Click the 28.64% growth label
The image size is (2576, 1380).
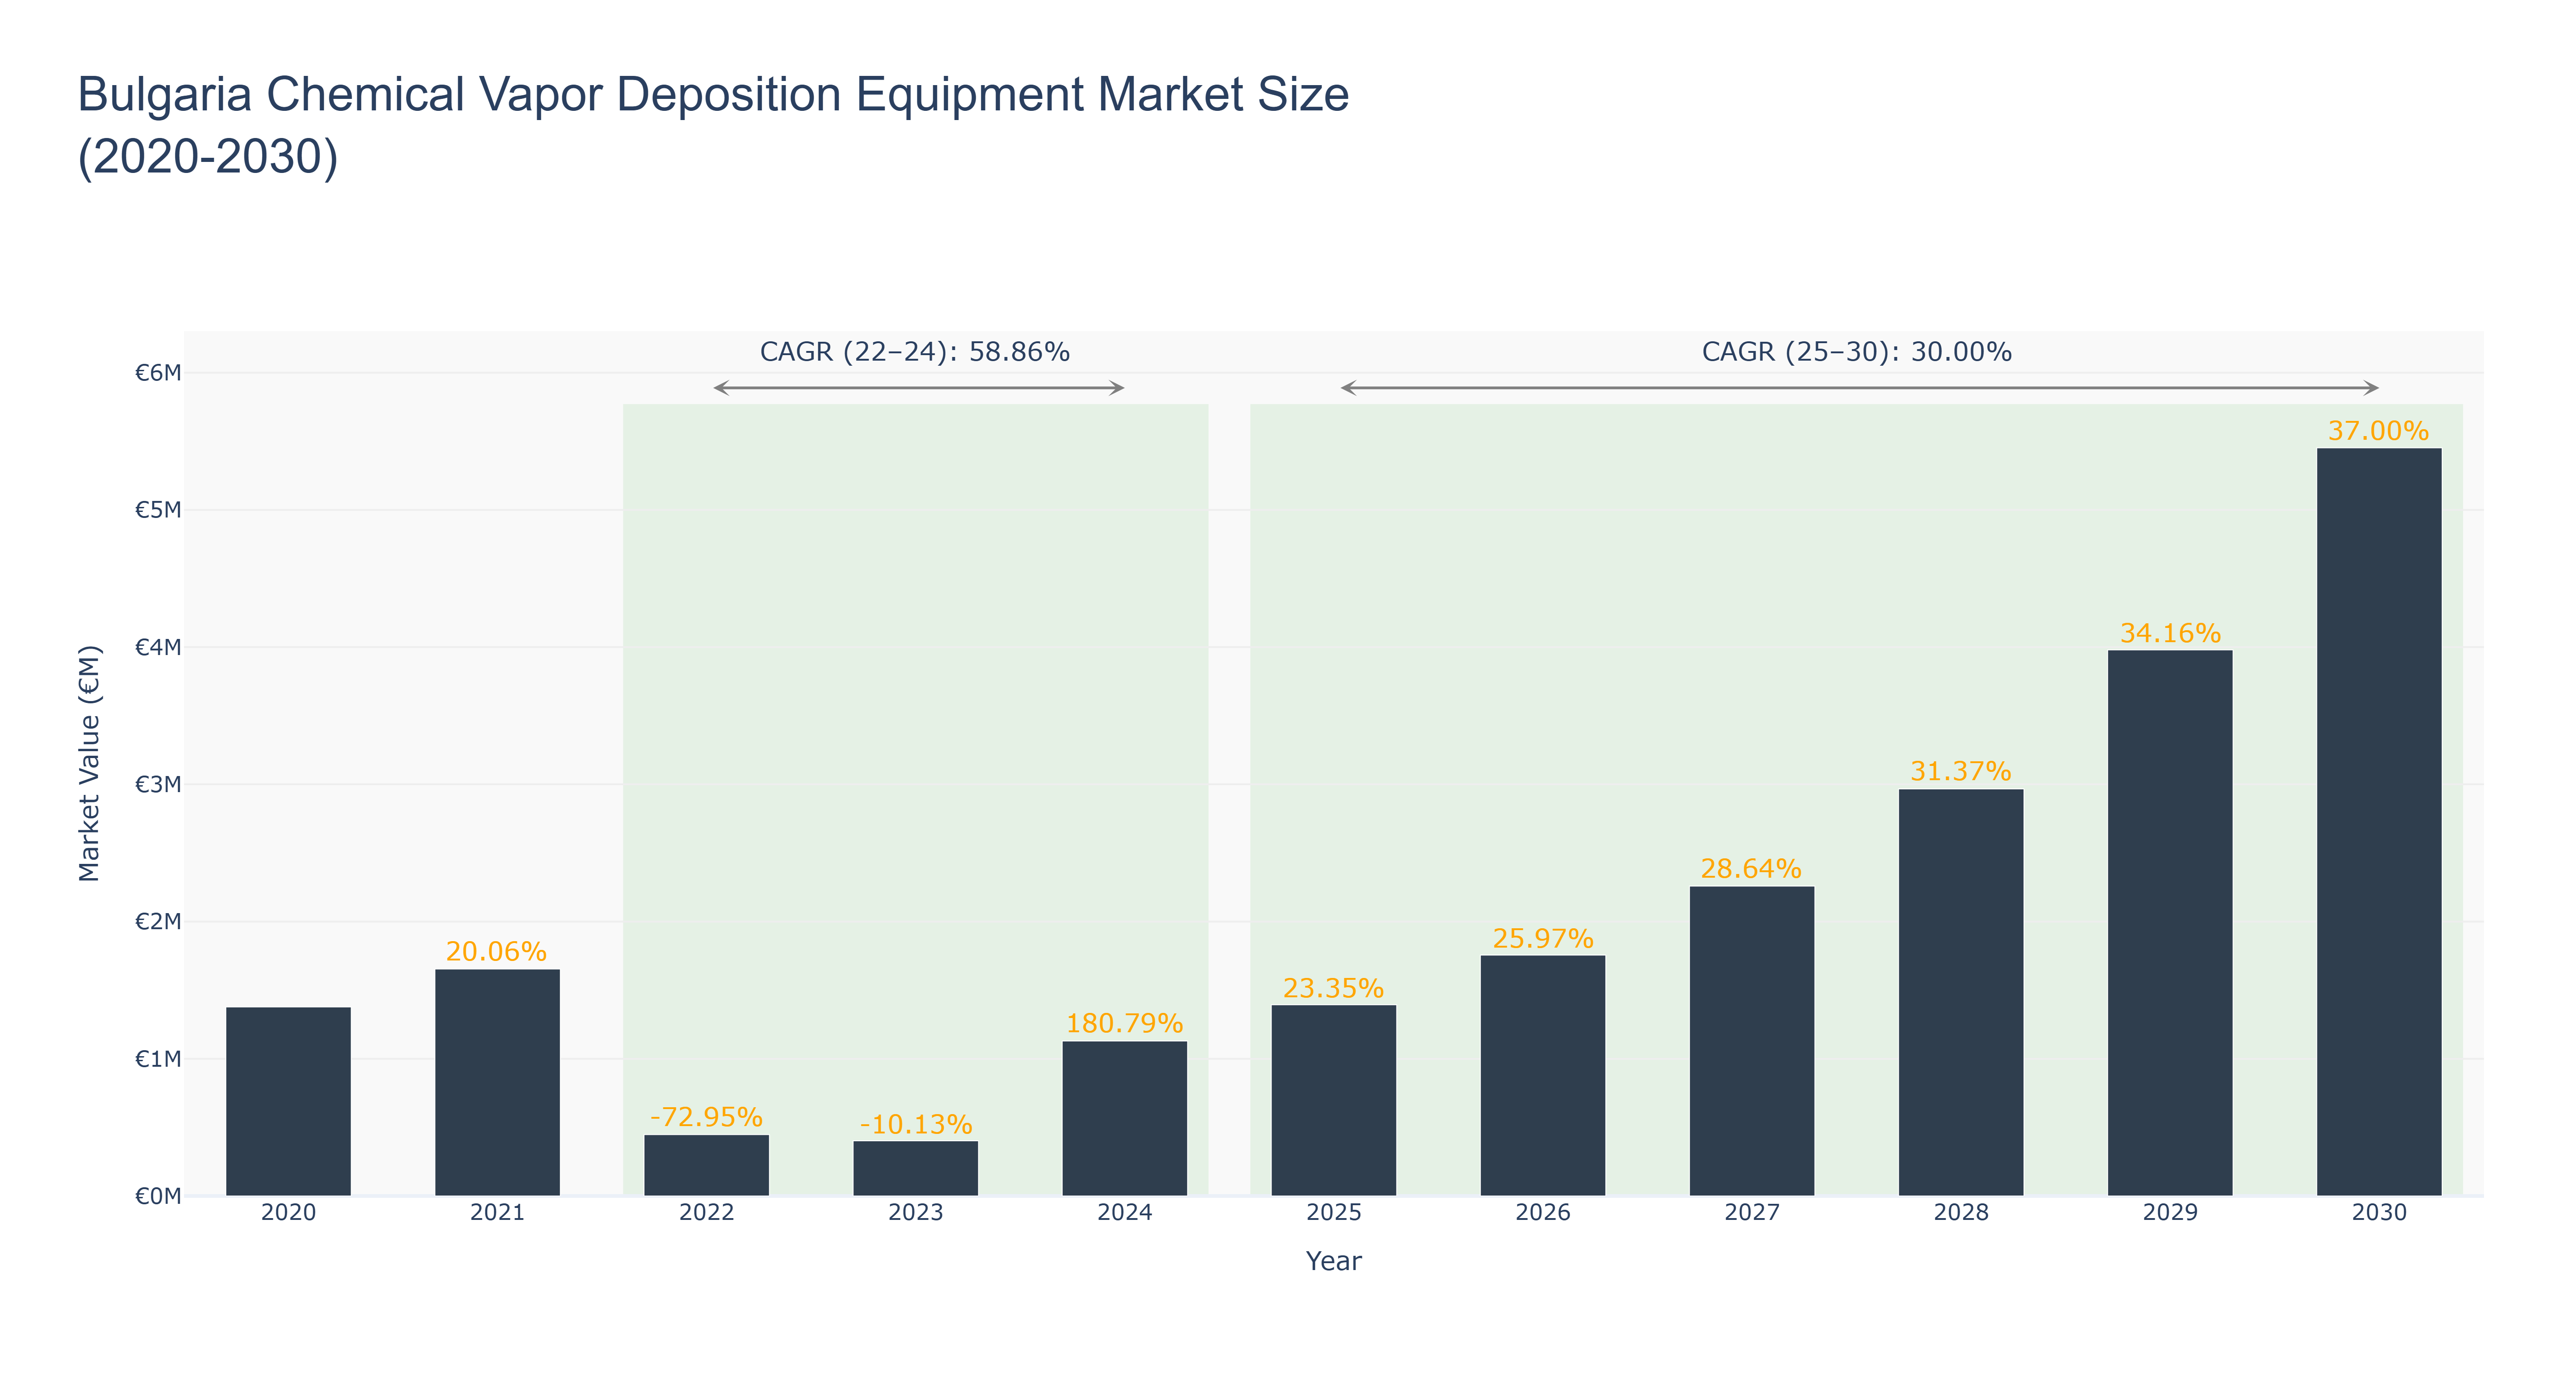point(1751,868)
